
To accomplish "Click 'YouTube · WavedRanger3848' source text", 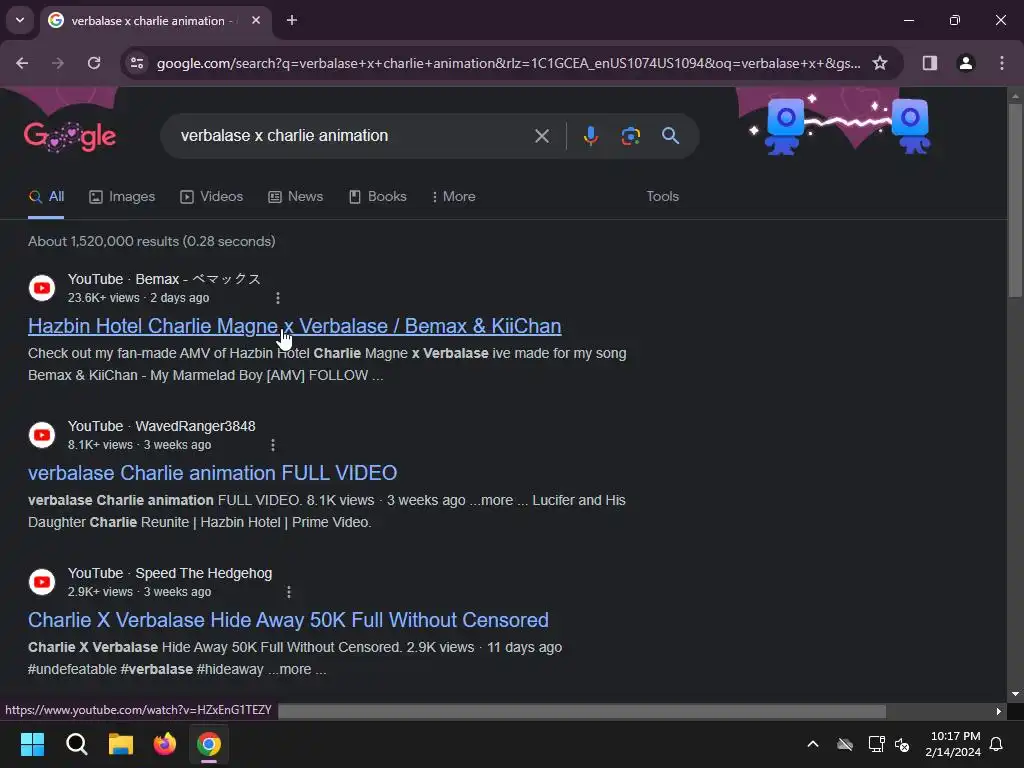I will point(161,426).
